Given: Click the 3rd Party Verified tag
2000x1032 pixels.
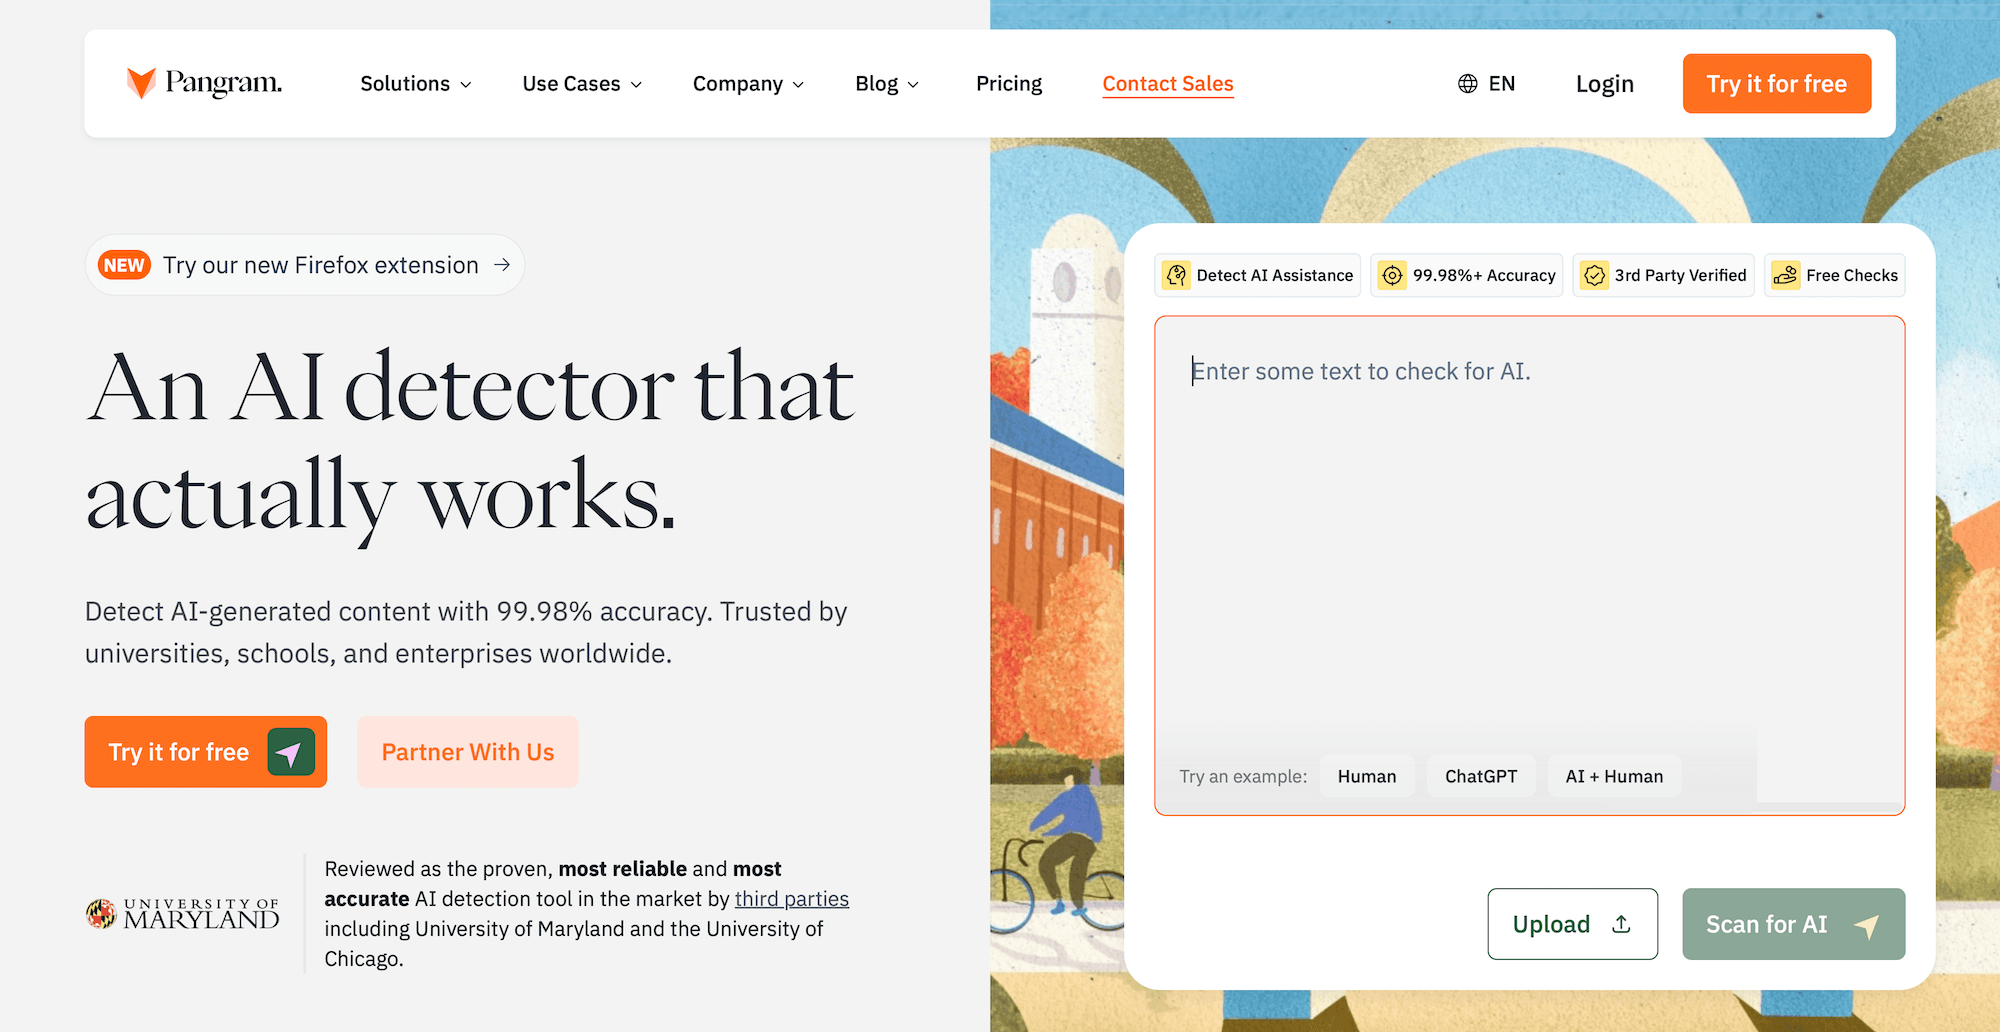Looking at the screenshot, I should (1664, 275).
